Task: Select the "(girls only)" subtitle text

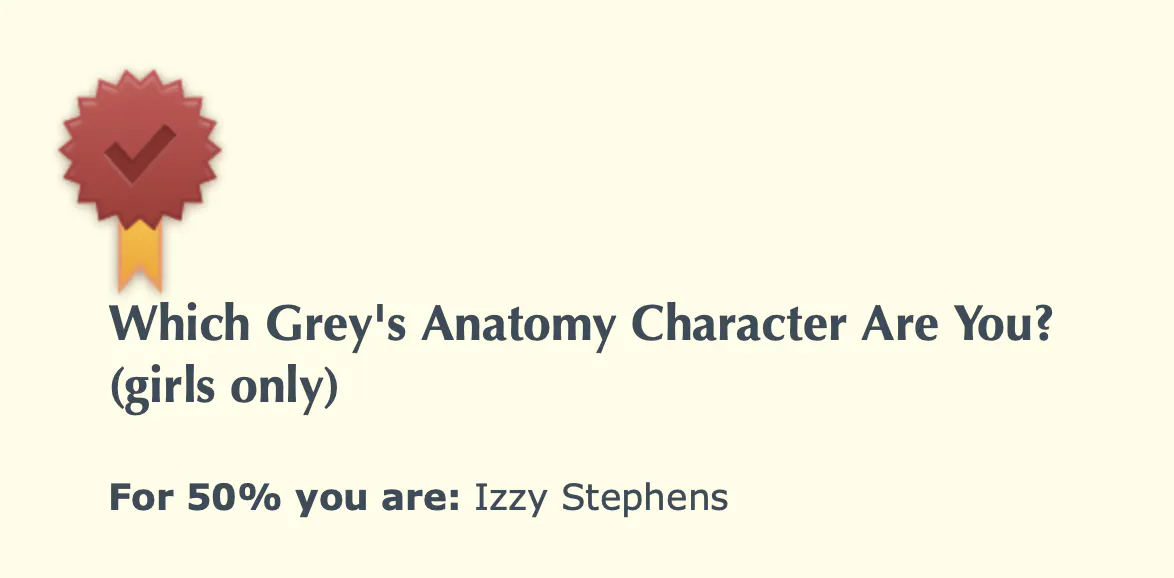Action: tap(224, 389)
